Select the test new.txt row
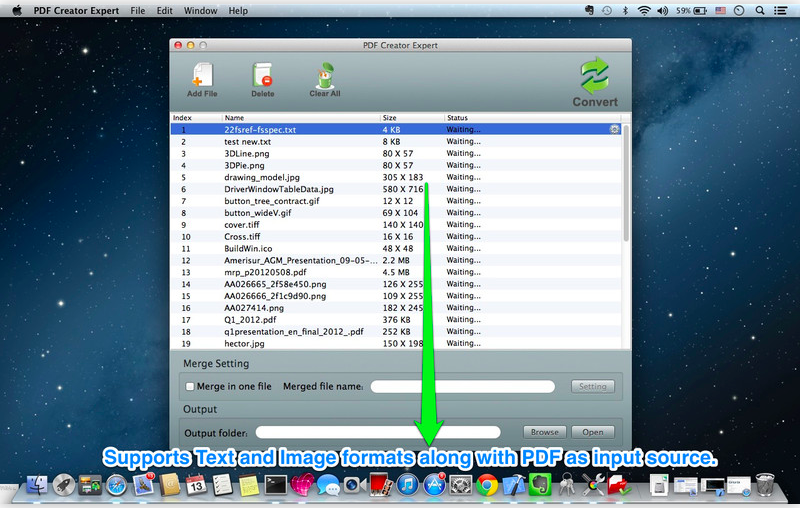The height and width of the screenshot is (508, 800). point(396,142)
